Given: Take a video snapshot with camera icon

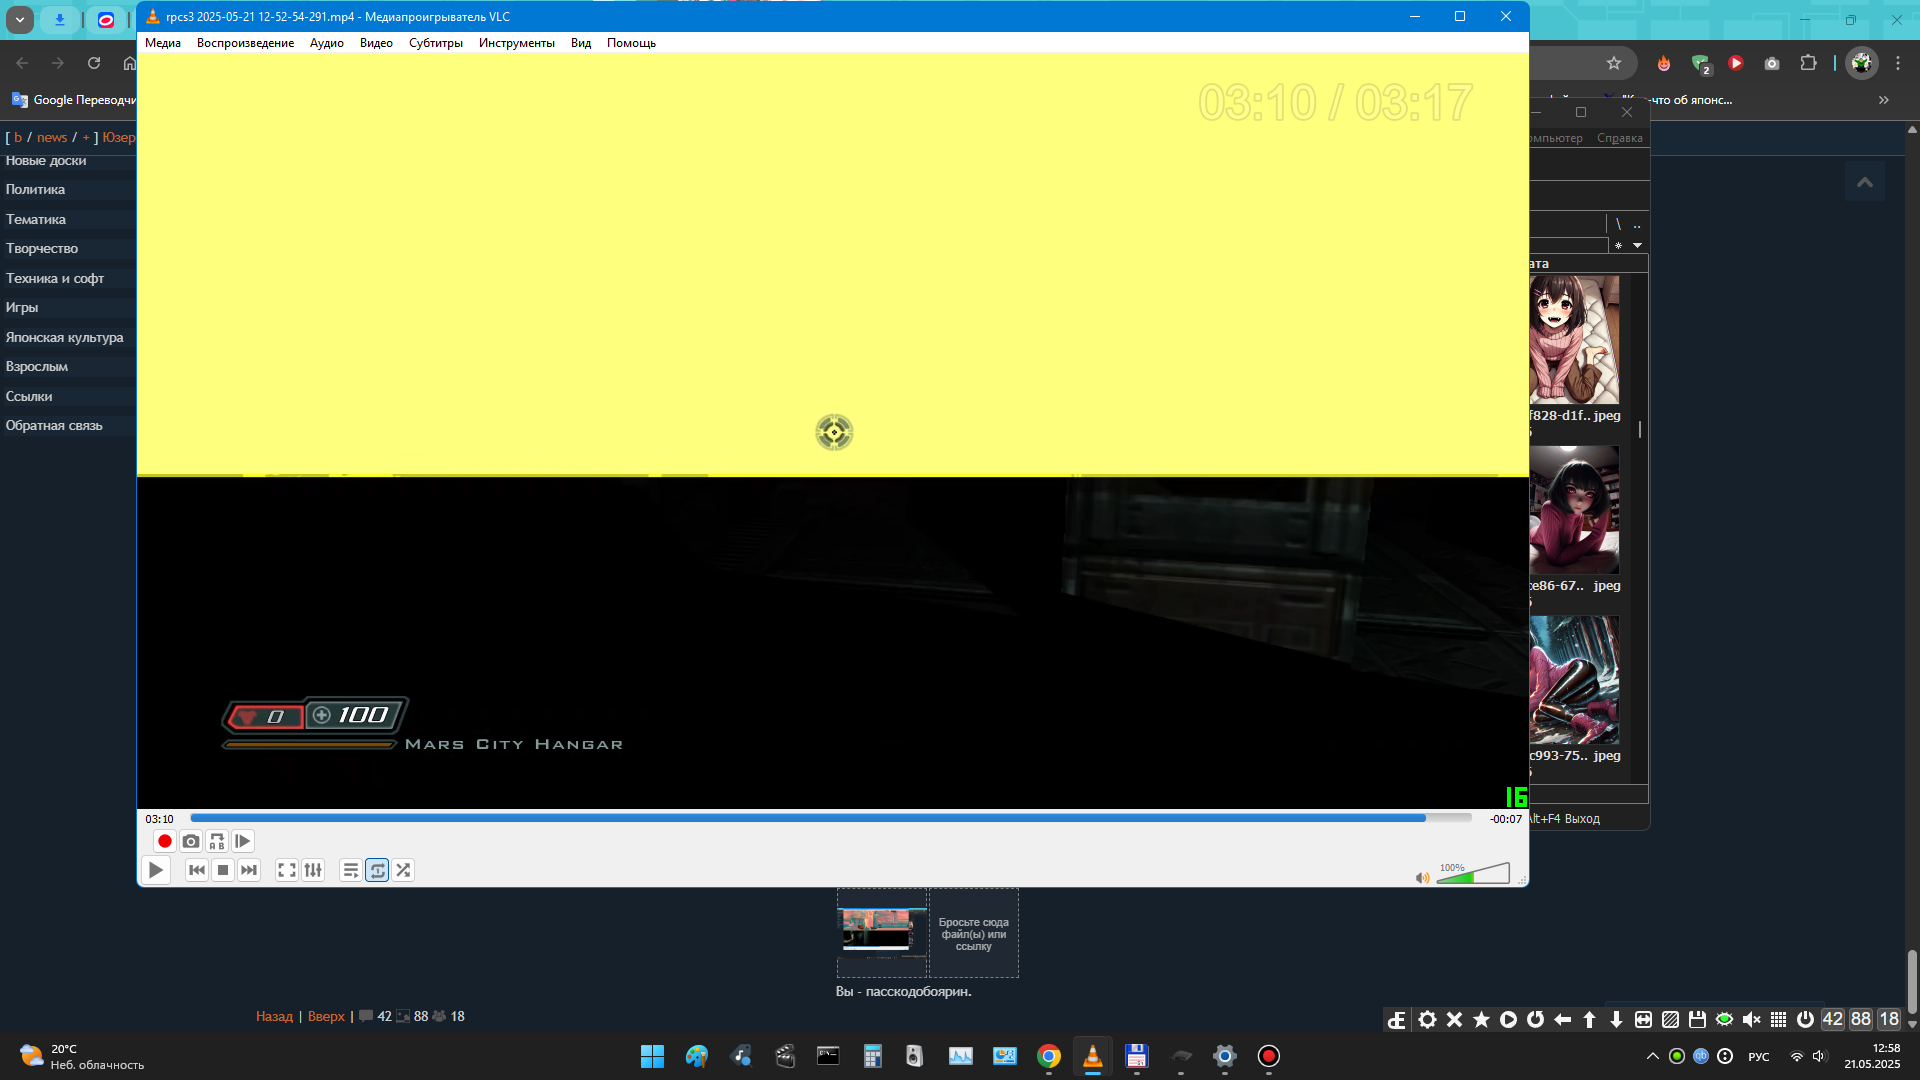Looking at the screenshot, I should point(191,841).
